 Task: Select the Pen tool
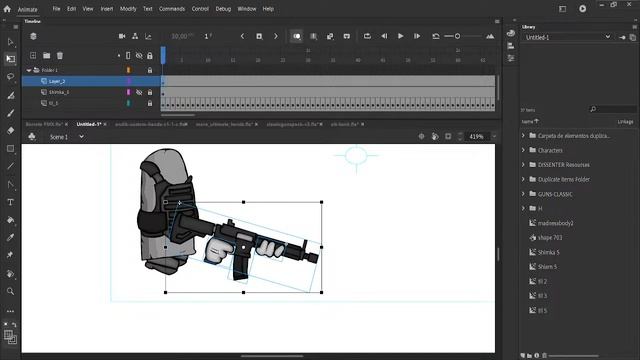tap(11, 184)
